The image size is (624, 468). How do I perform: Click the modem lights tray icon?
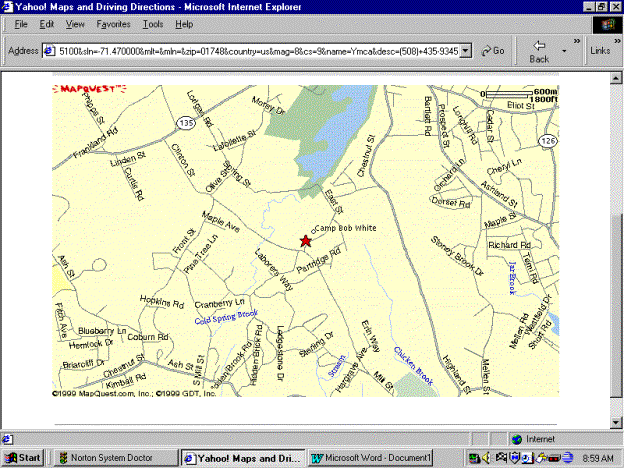pyautogui.click(x=554, y=458)
